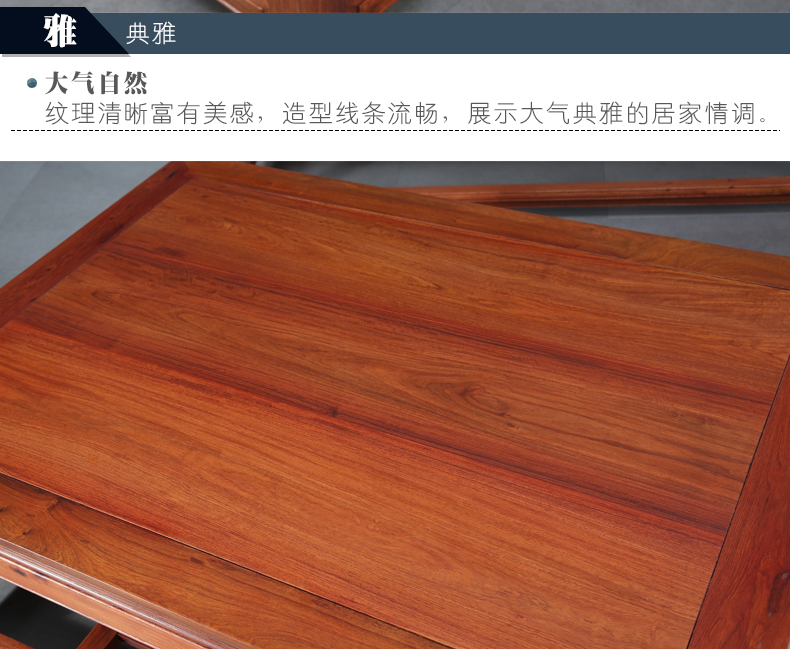
Task: Click the white "雅" character badge
Action: coord(59,33)
